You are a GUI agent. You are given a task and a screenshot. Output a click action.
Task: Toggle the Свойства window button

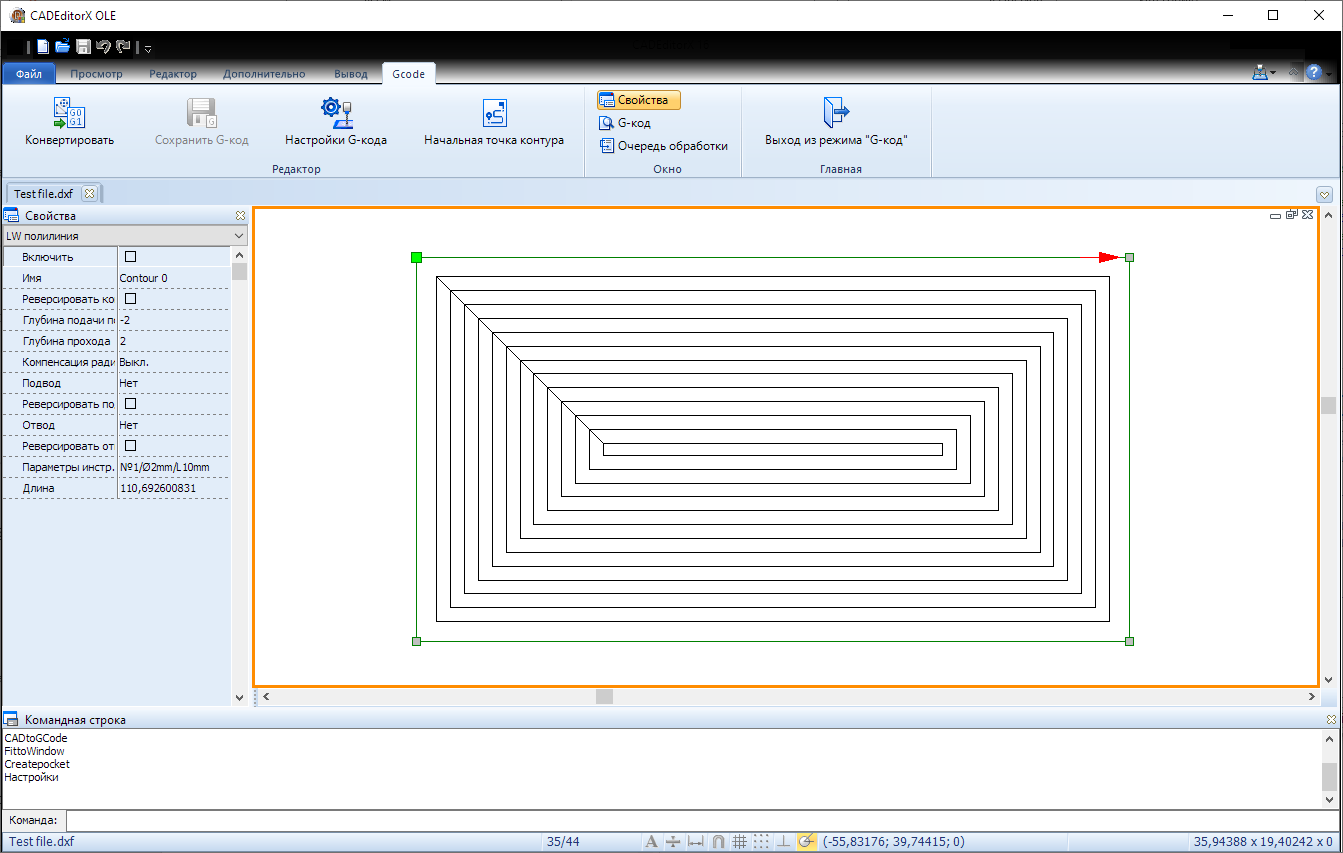[639, 100]
